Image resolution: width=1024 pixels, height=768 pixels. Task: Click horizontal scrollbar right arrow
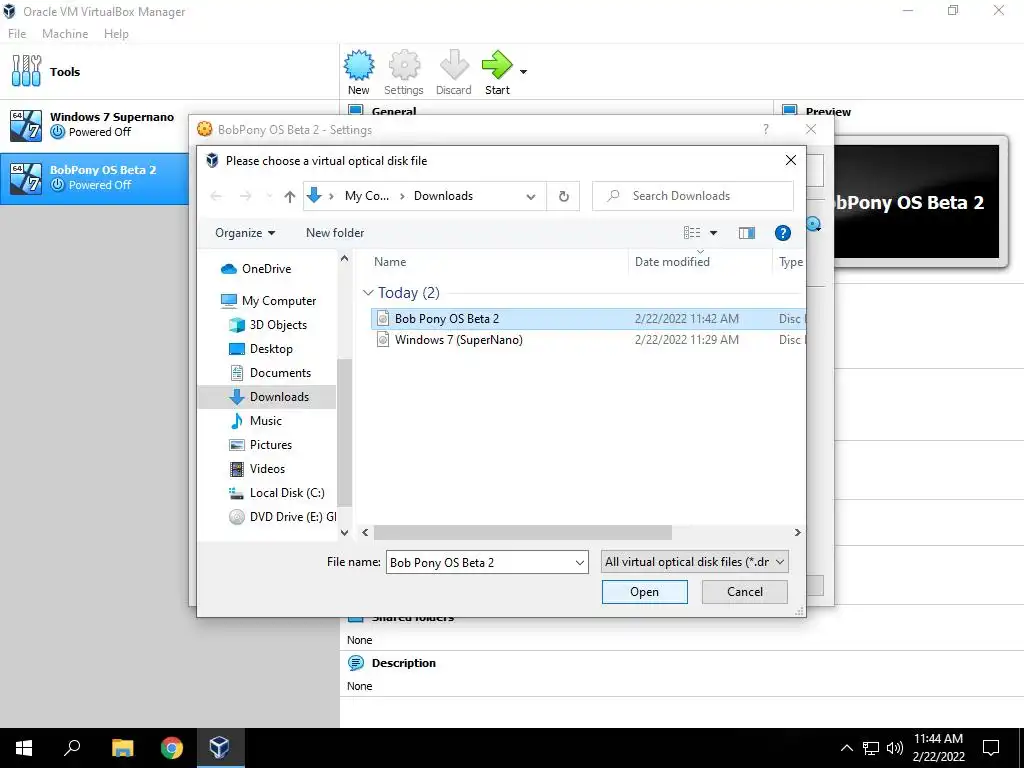797,533
